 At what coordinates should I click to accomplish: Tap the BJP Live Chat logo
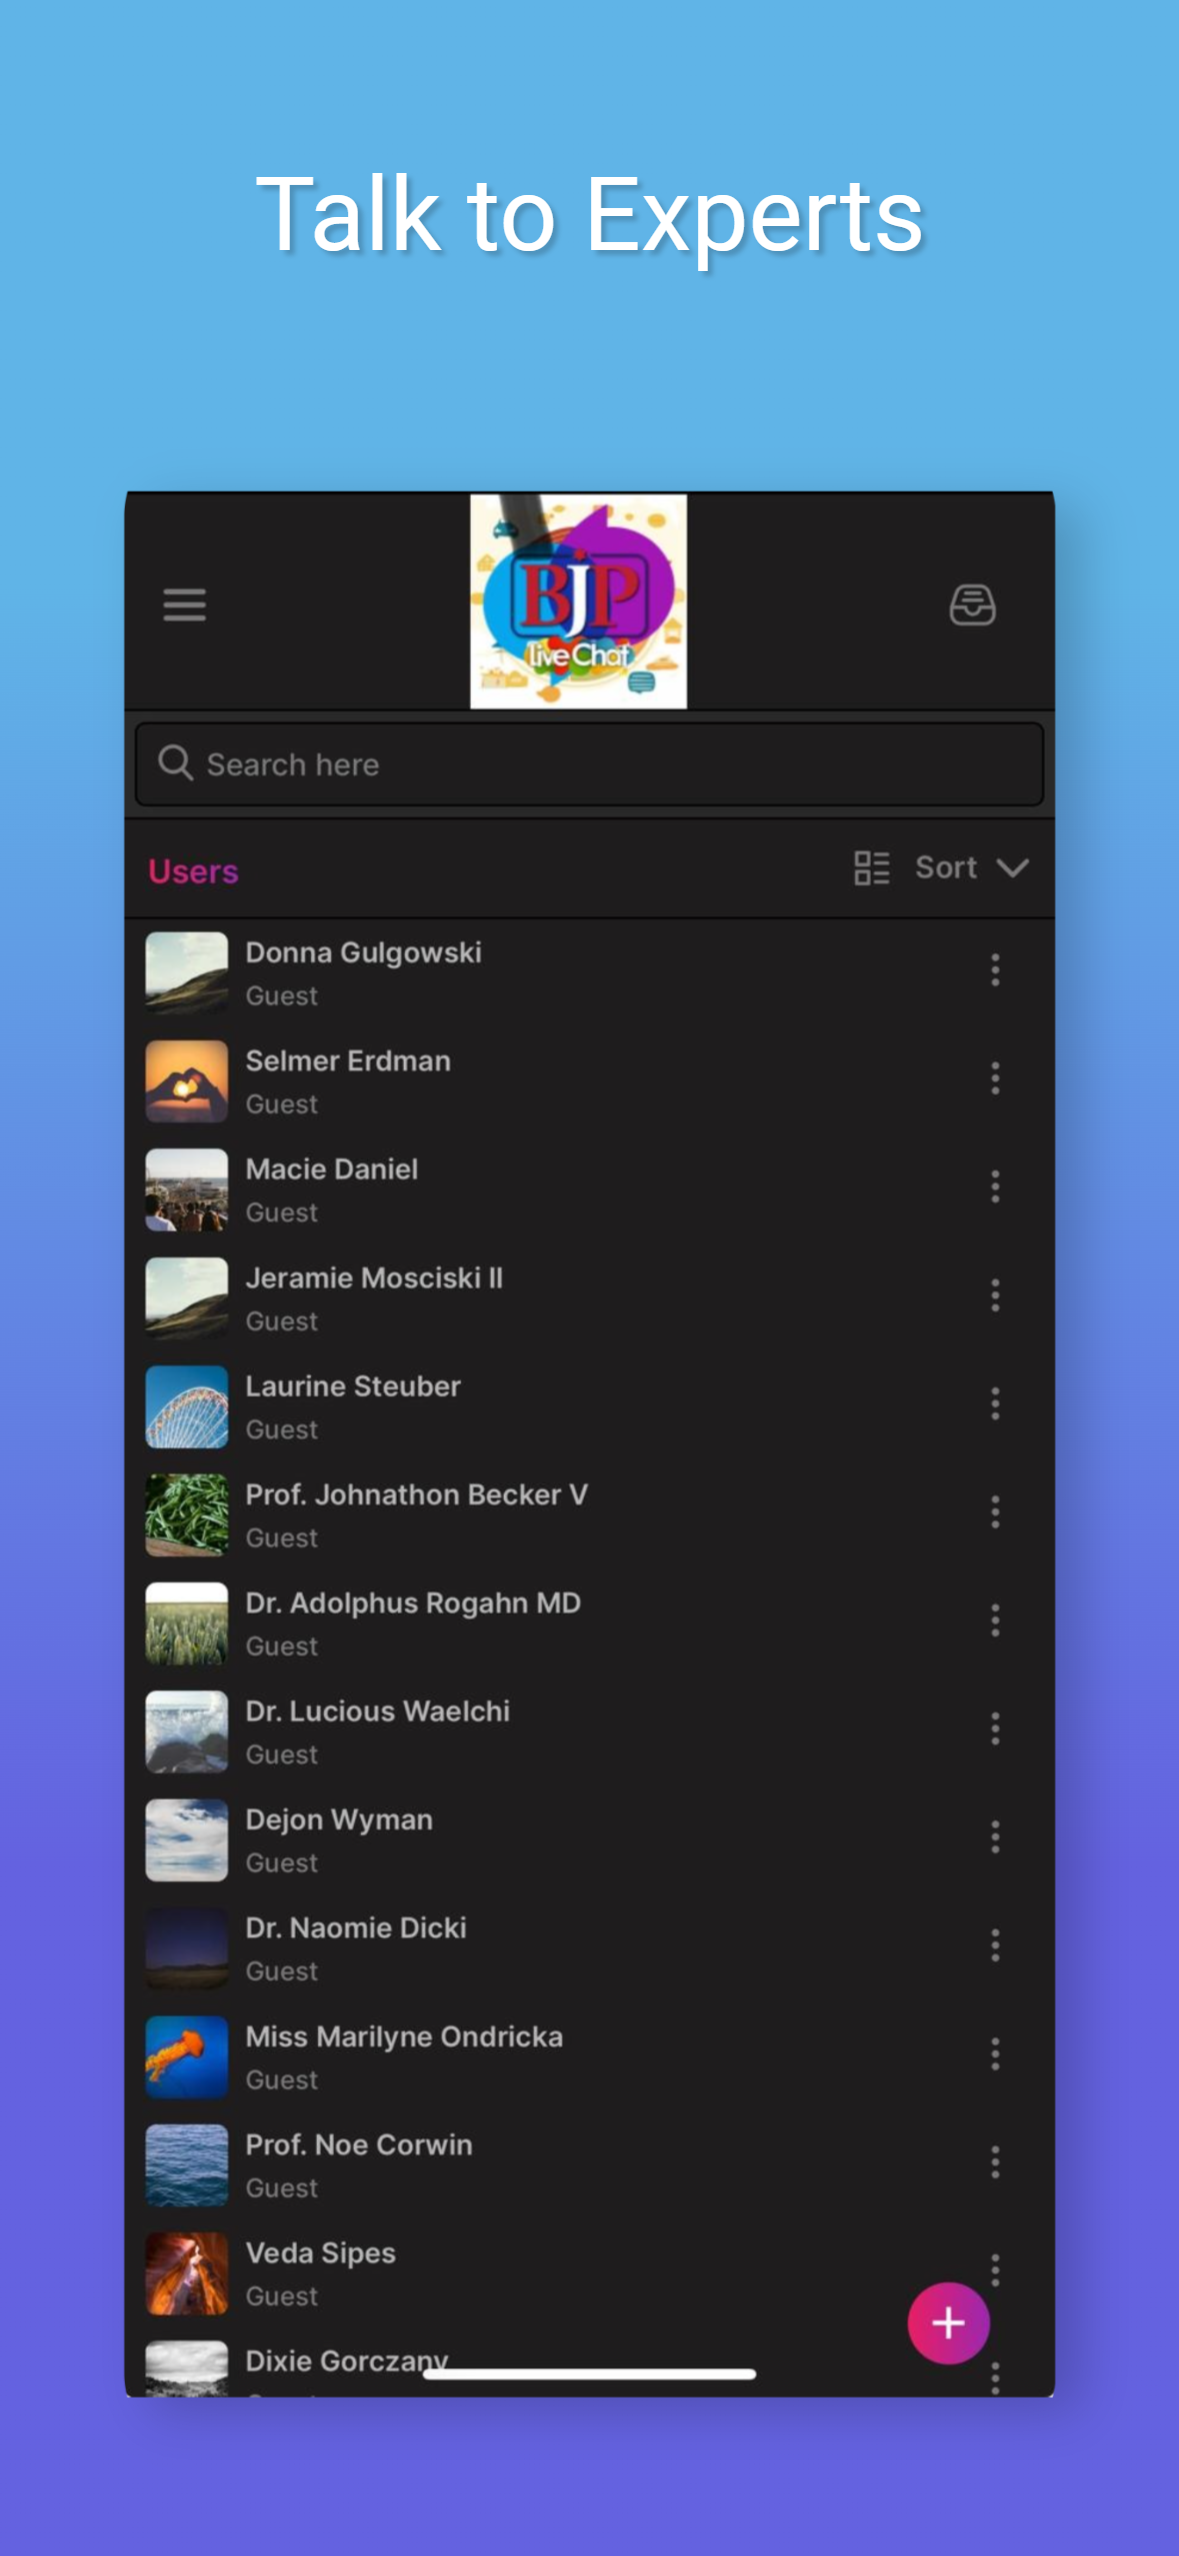pyautogui.click(x=578, y=601)
